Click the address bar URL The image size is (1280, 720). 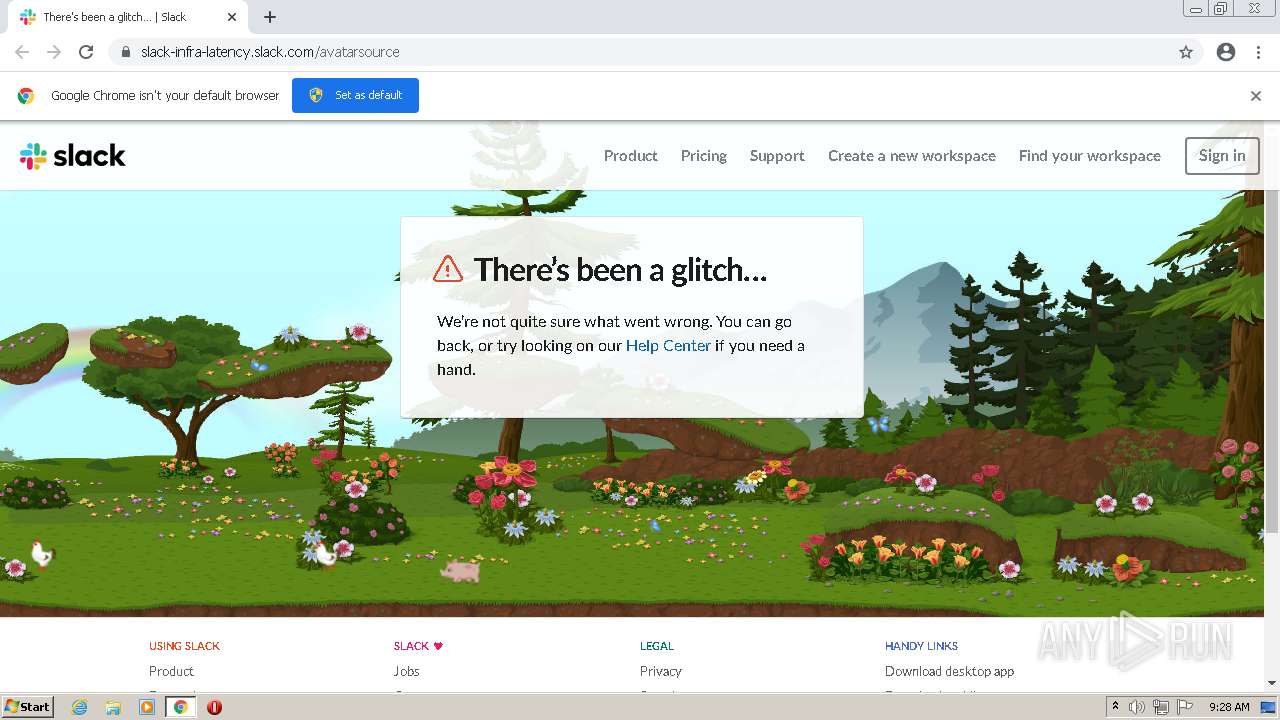[x=270, y=52]
